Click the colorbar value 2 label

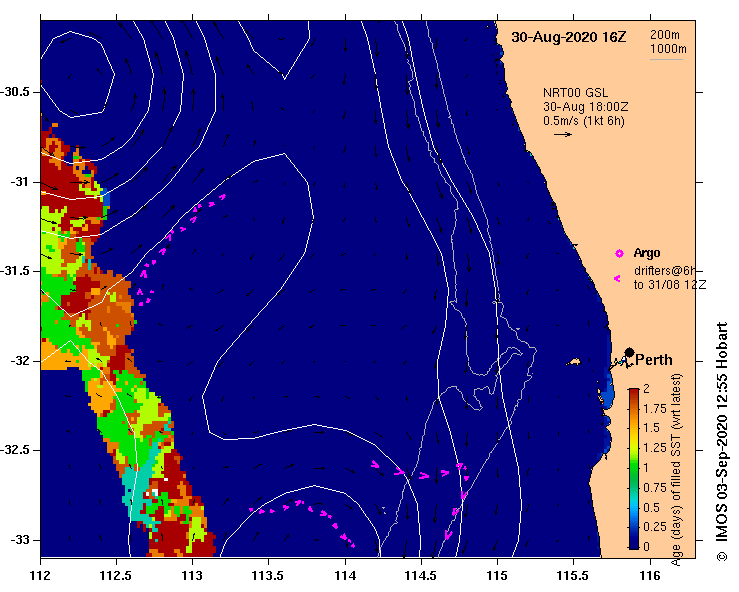(x=646, y=388)
